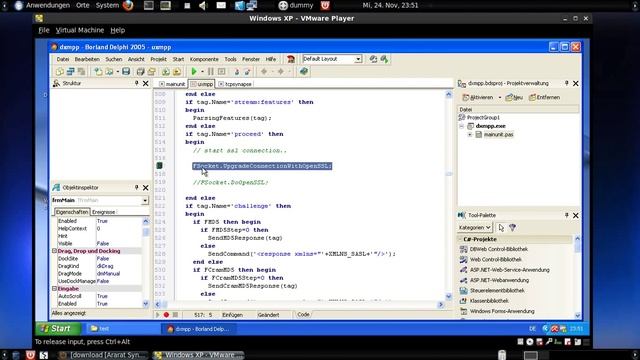The height and width of the screenshot is (360, 640).
Task: Collapse the Drag, Drop und Docking category
Action: (54, 251)
